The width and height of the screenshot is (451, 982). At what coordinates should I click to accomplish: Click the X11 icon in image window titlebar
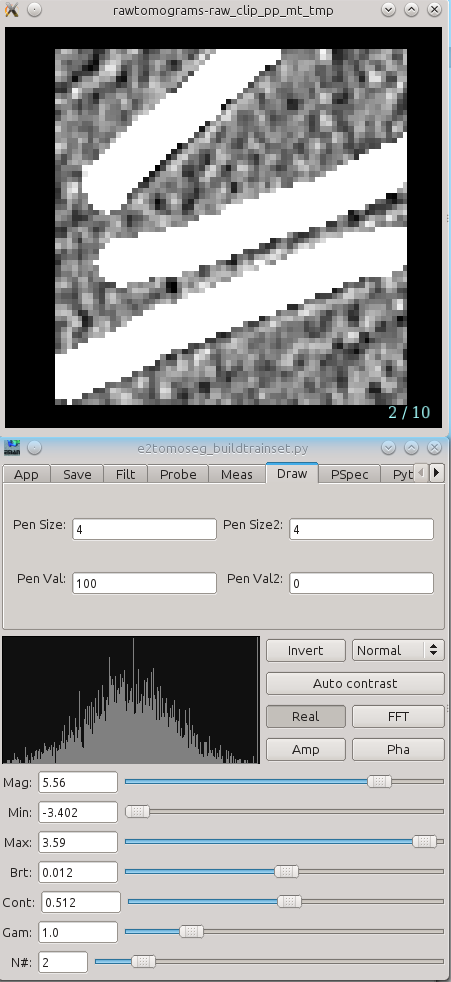coord(11,10)
